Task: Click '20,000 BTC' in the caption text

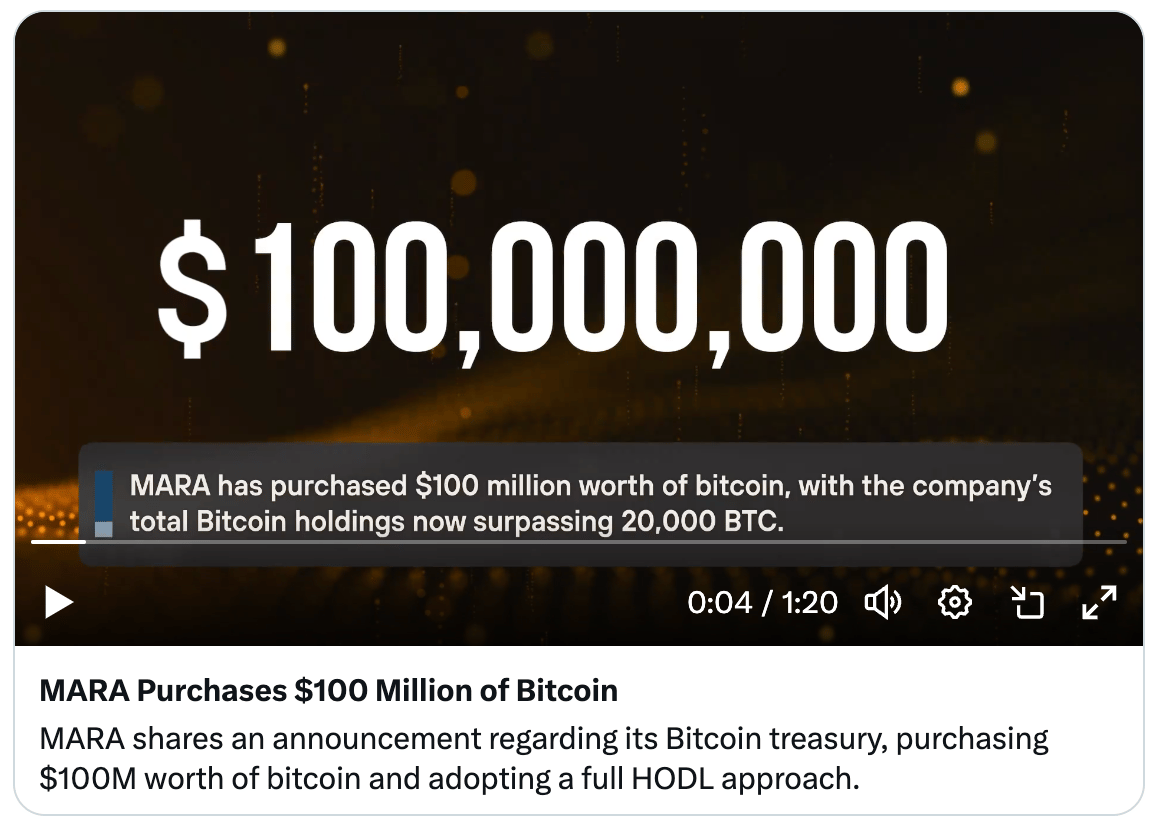Action: 702,522
